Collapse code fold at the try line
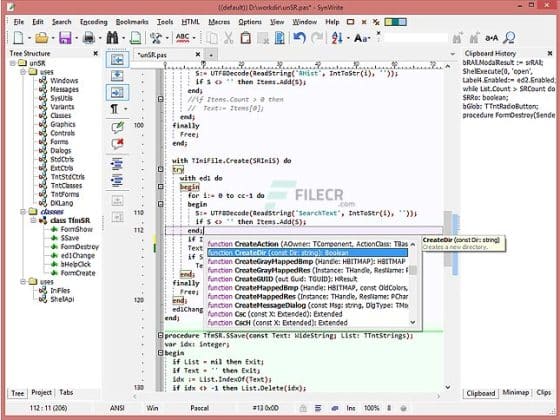 (161, 169)
